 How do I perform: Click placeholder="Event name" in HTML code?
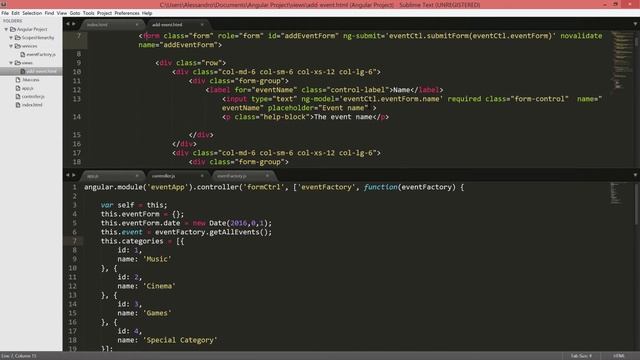[x=318, y=108]
